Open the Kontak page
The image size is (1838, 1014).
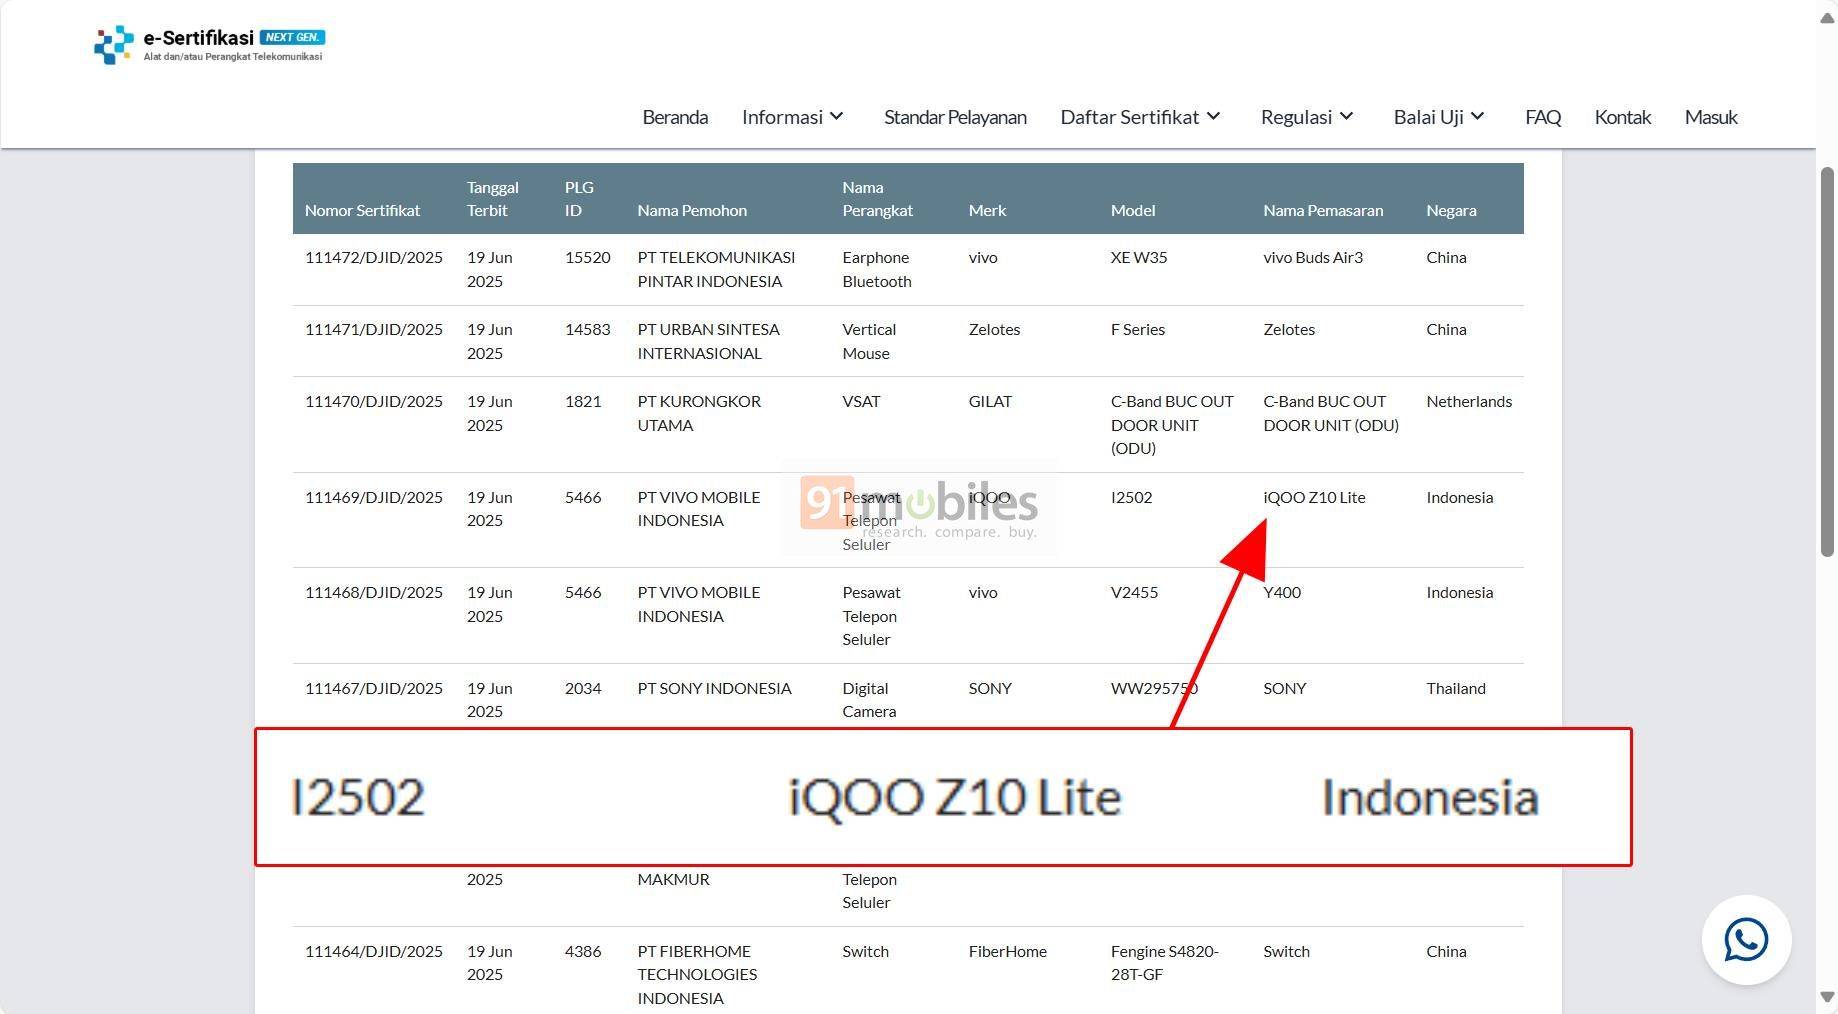coord(1622,117)
